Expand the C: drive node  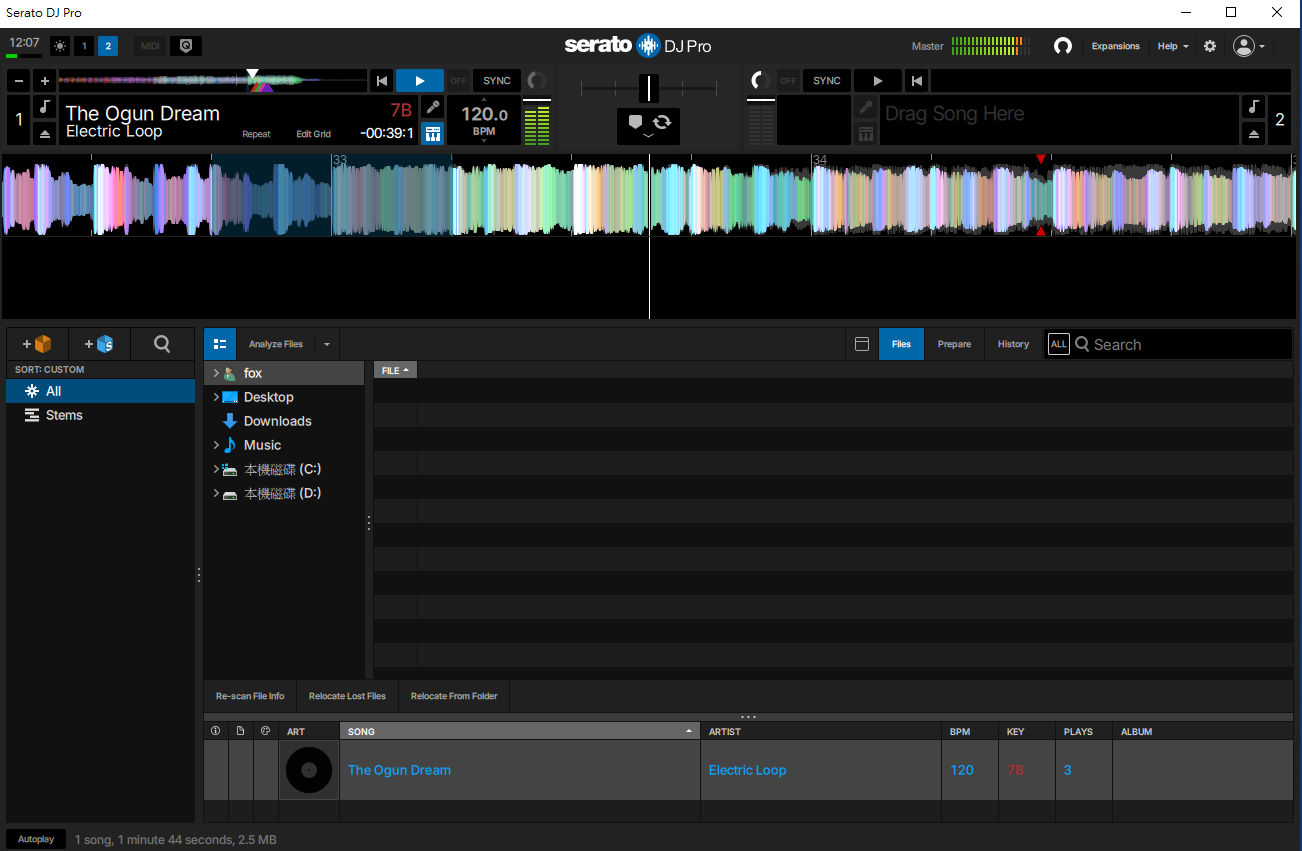(x=216, y=469)
